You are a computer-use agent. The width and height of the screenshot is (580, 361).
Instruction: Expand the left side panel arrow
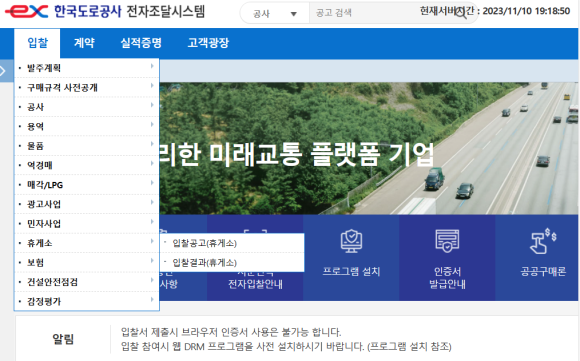click(x=3, y=71)
